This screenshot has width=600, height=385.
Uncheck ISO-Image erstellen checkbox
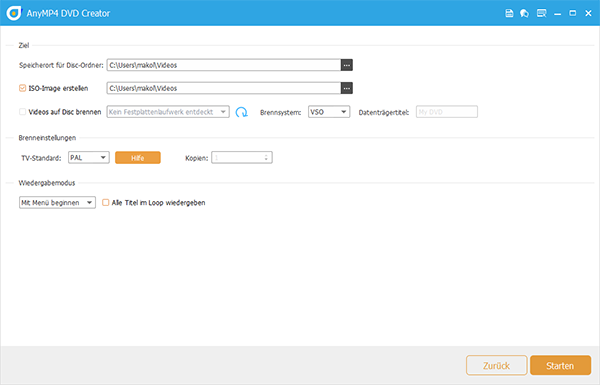[23, 88]
